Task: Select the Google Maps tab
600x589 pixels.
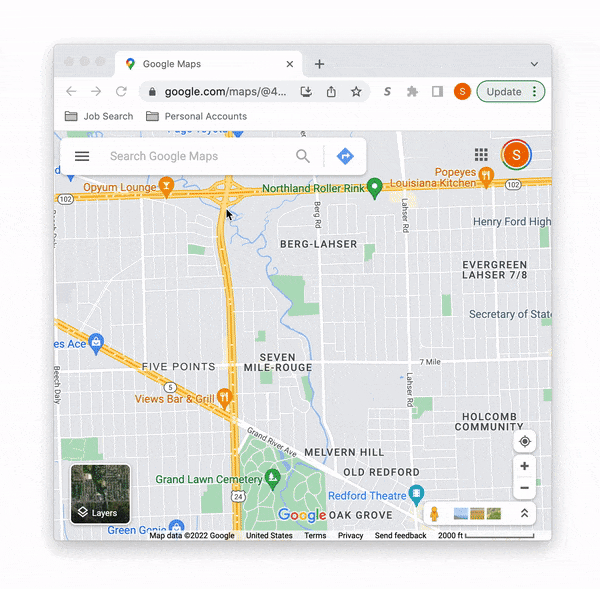Action: click(209, 64)
